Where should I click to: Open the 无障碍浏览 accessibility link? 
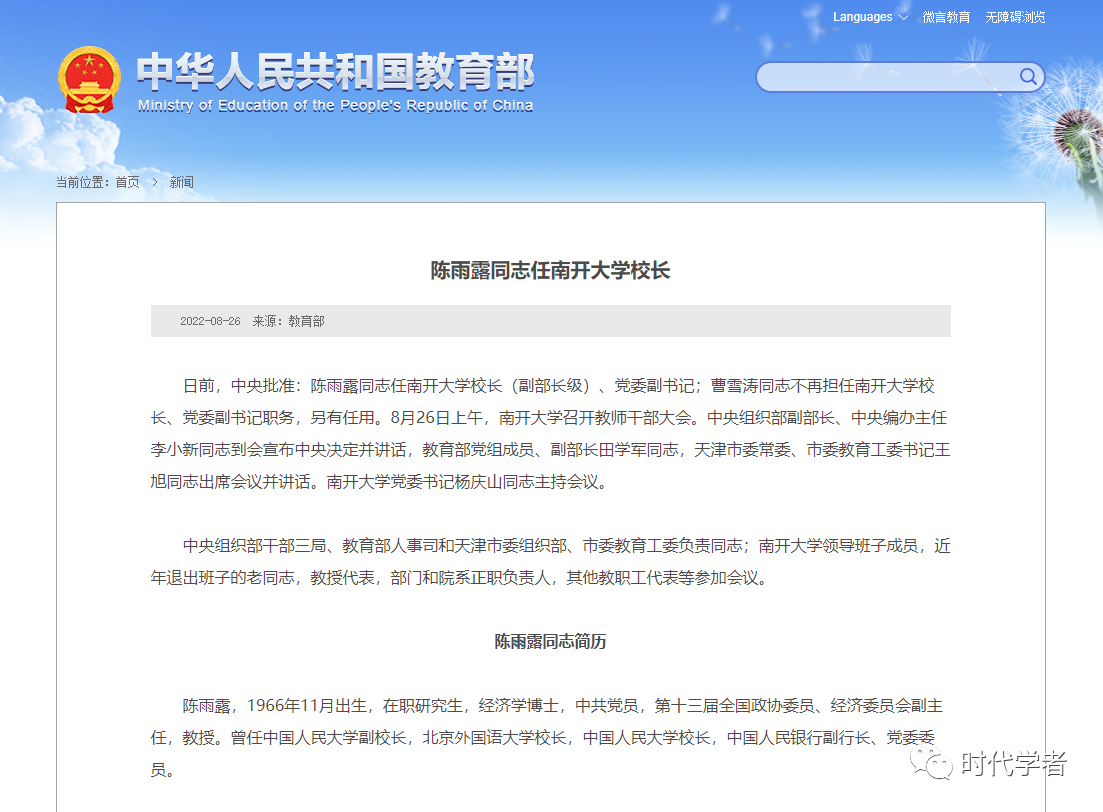coord(1015,17)
